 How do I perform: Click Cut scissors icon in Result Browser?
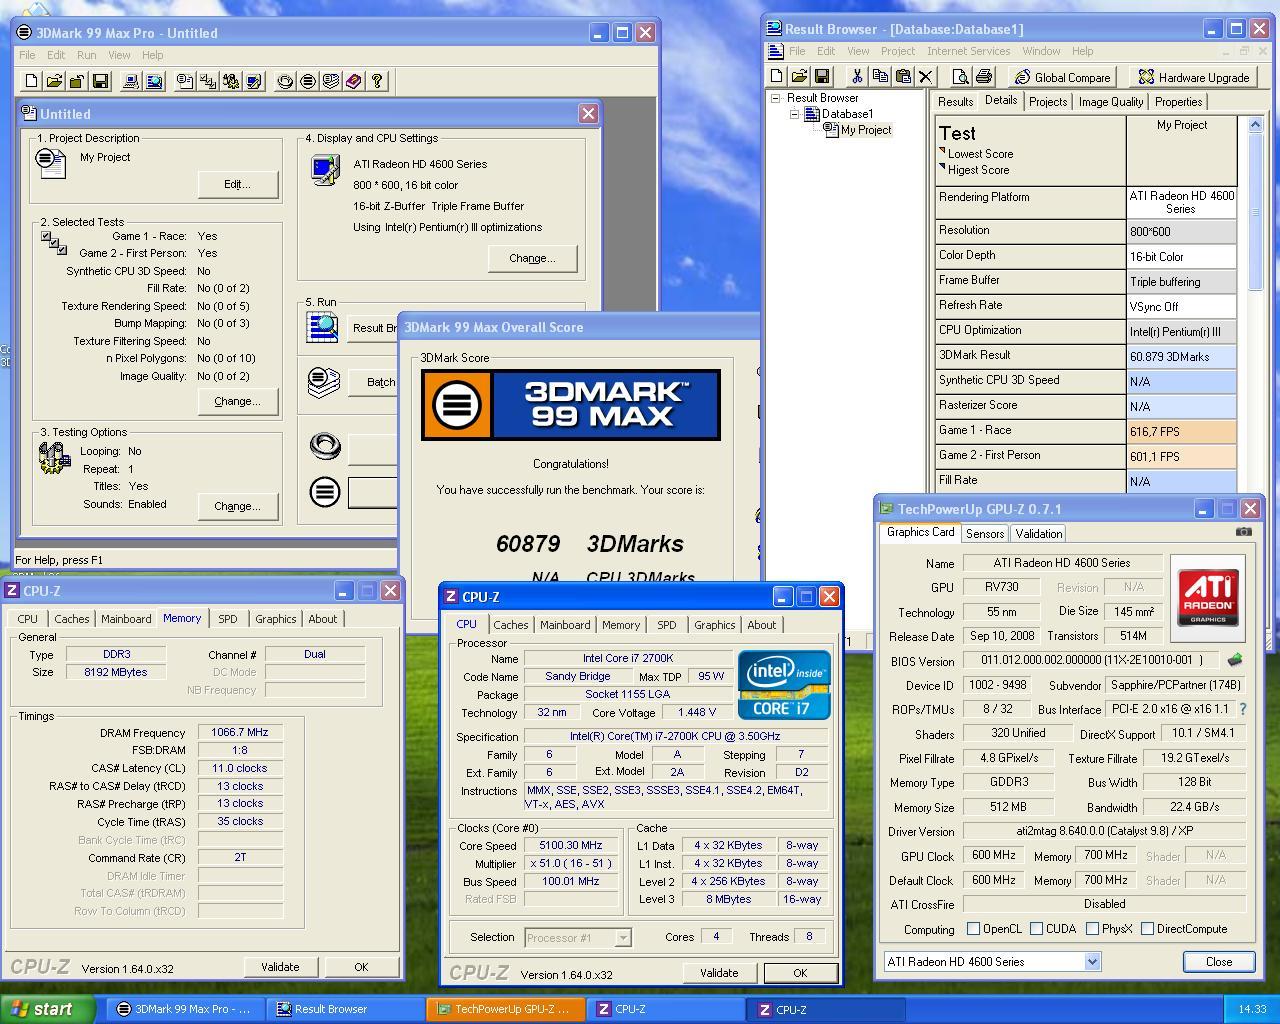pyautogui.click(x=857, y=76)
